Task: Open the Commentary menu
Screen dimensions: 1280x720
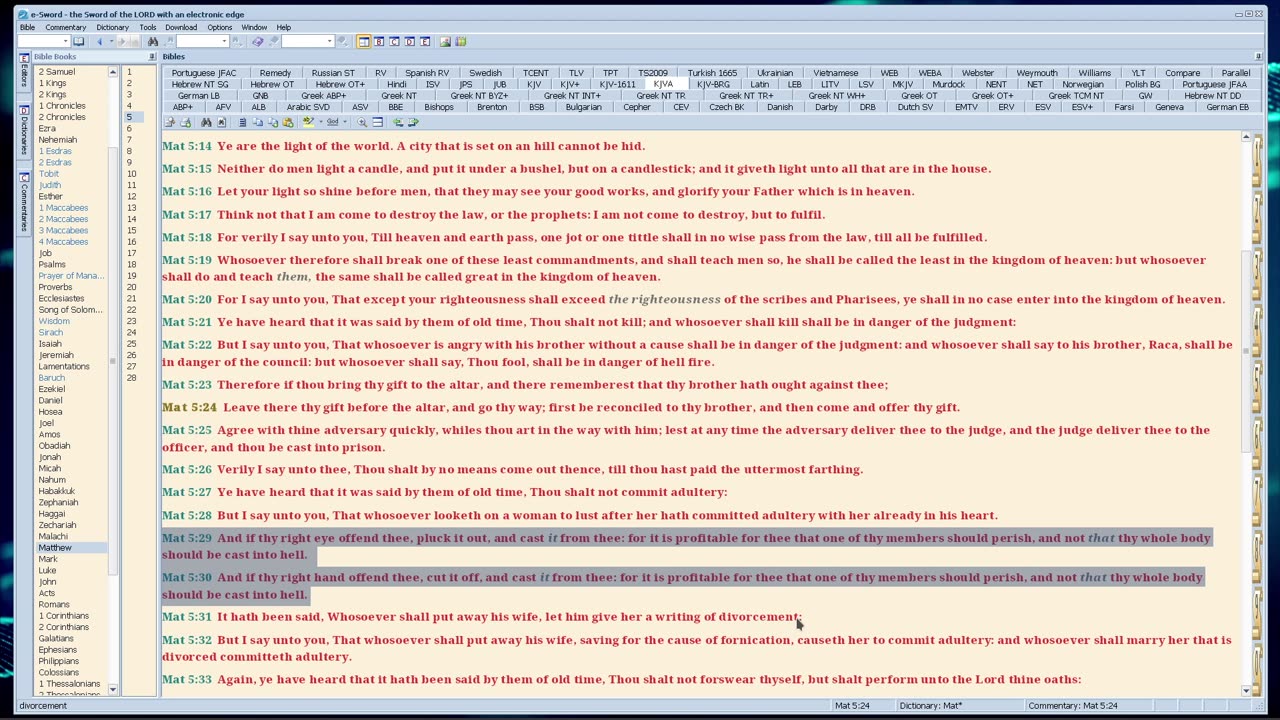Action: (65, 27)
